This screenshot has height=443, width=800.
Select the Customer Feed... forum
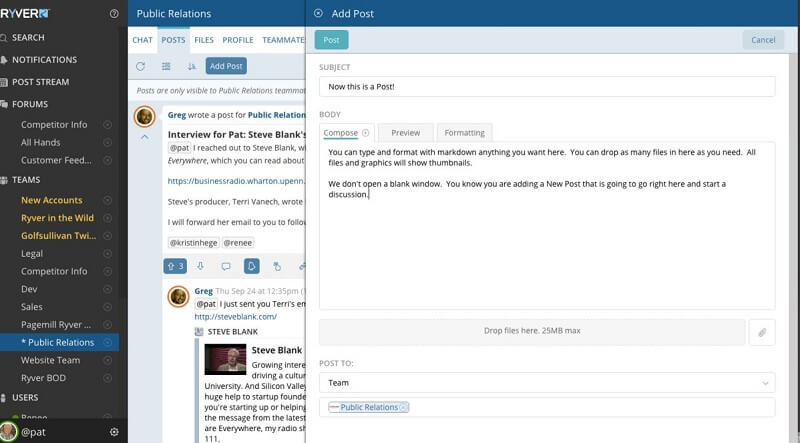pos(56,160)
